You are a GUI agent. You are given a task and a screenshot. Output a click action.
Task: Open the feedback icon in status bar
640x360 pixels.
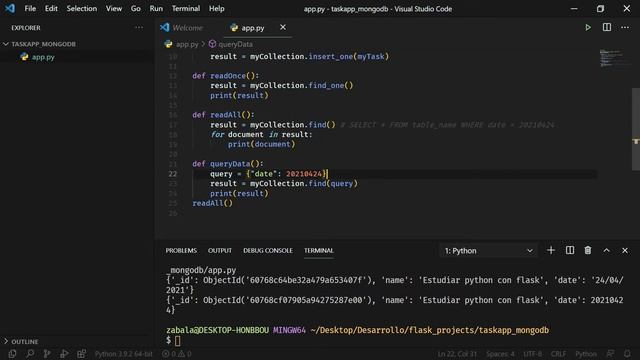pyautogui.click(x=610, y=354)
